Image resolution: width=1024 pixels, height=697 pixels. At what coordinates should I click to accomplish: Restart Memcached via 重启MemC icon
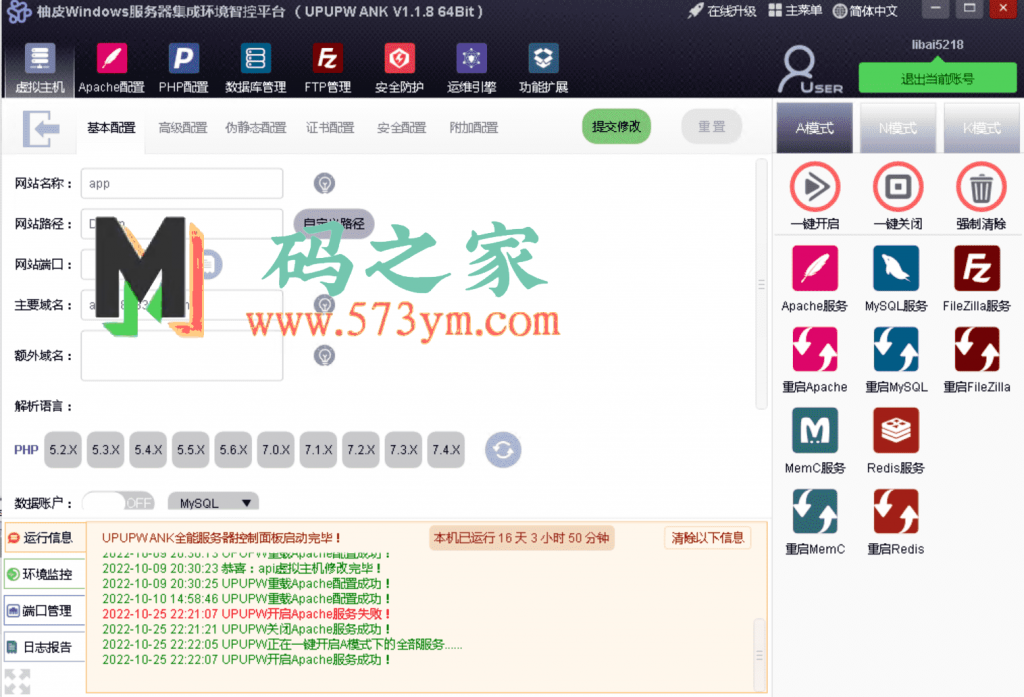(814, 511)
